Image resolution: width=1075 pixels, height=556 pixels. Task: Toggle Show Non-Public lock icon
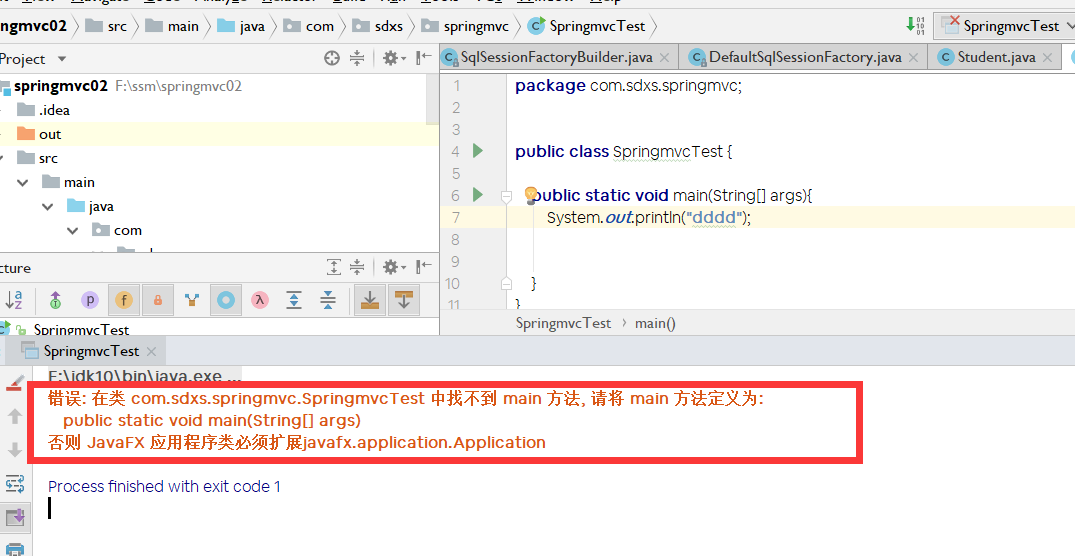[x=158, y=300]
